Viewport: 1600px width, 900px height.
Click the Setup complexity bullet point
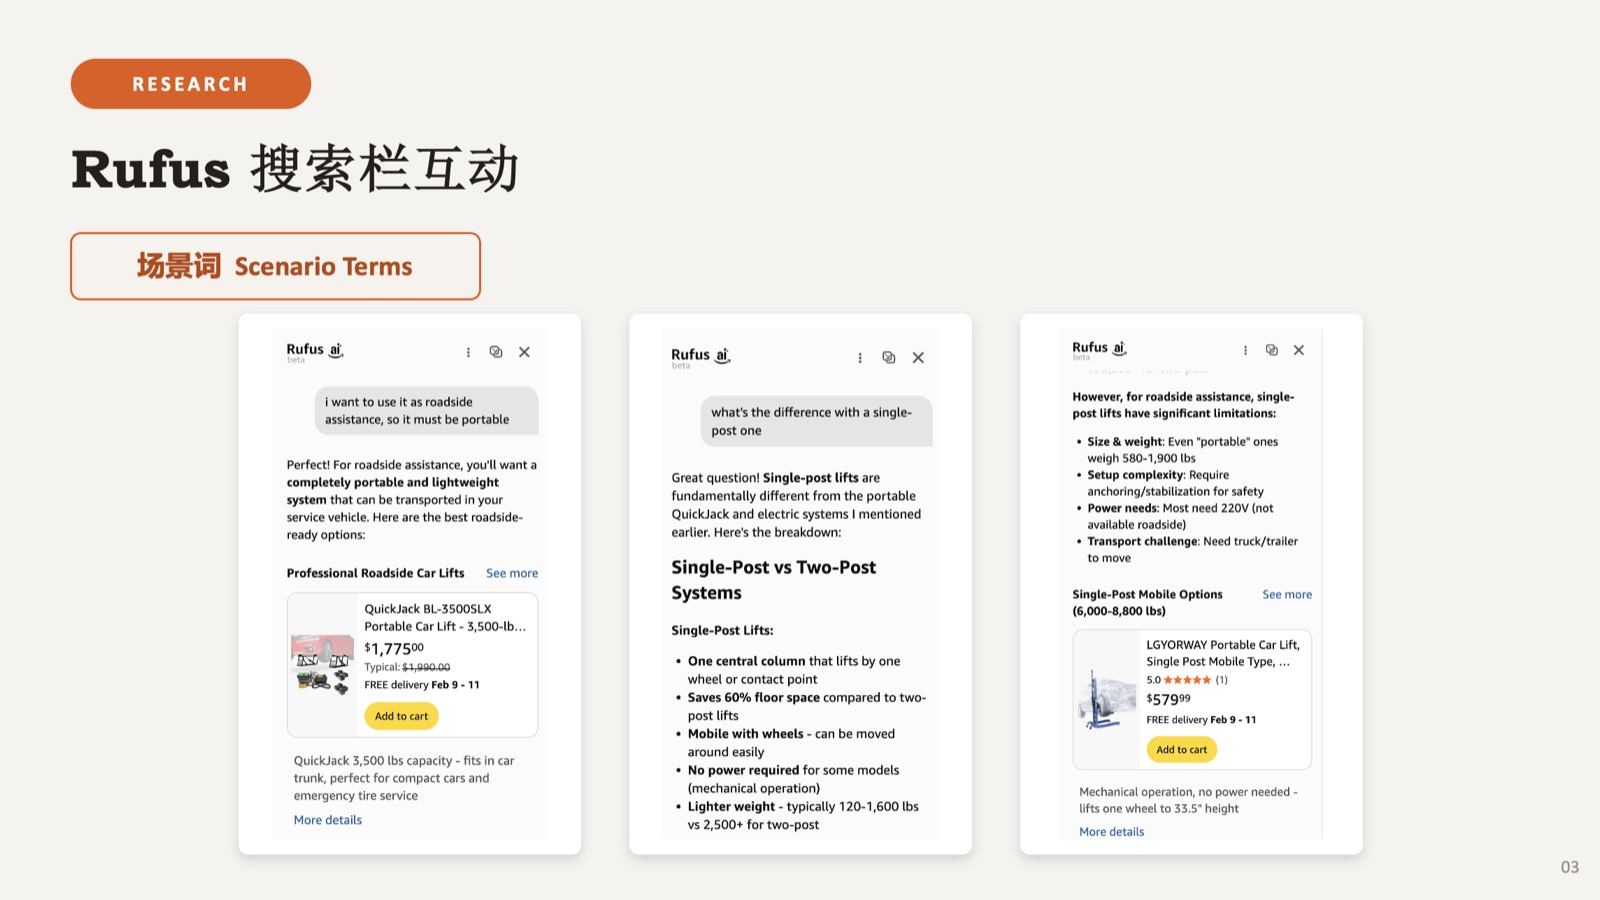click(1175, 483)
